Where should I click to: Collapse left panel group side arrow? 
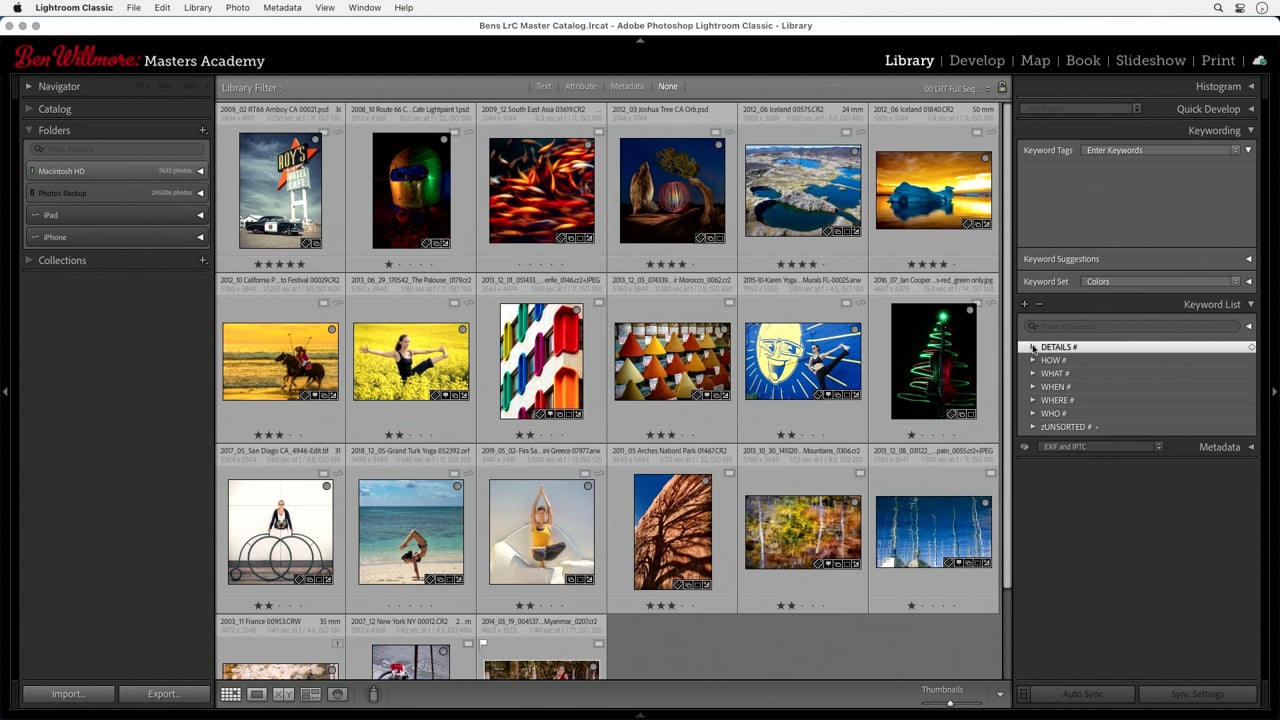(x=5, y=391)
